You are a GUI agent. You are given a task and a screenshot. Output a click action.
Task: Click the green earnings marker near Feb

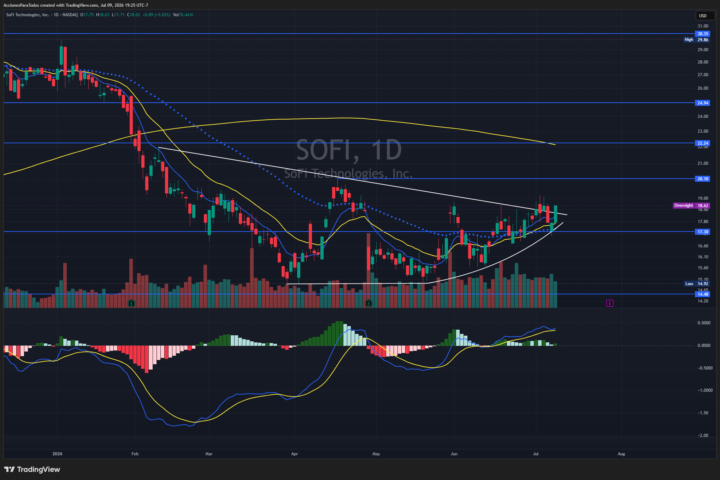coord(131,303)
